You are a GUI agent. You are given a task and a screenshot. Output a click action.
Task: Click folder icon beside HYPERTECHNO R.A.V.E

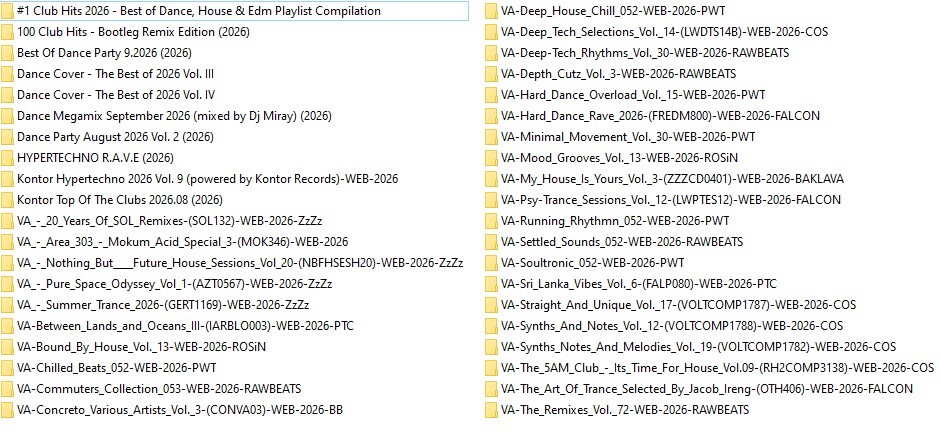tap(7, 158)
